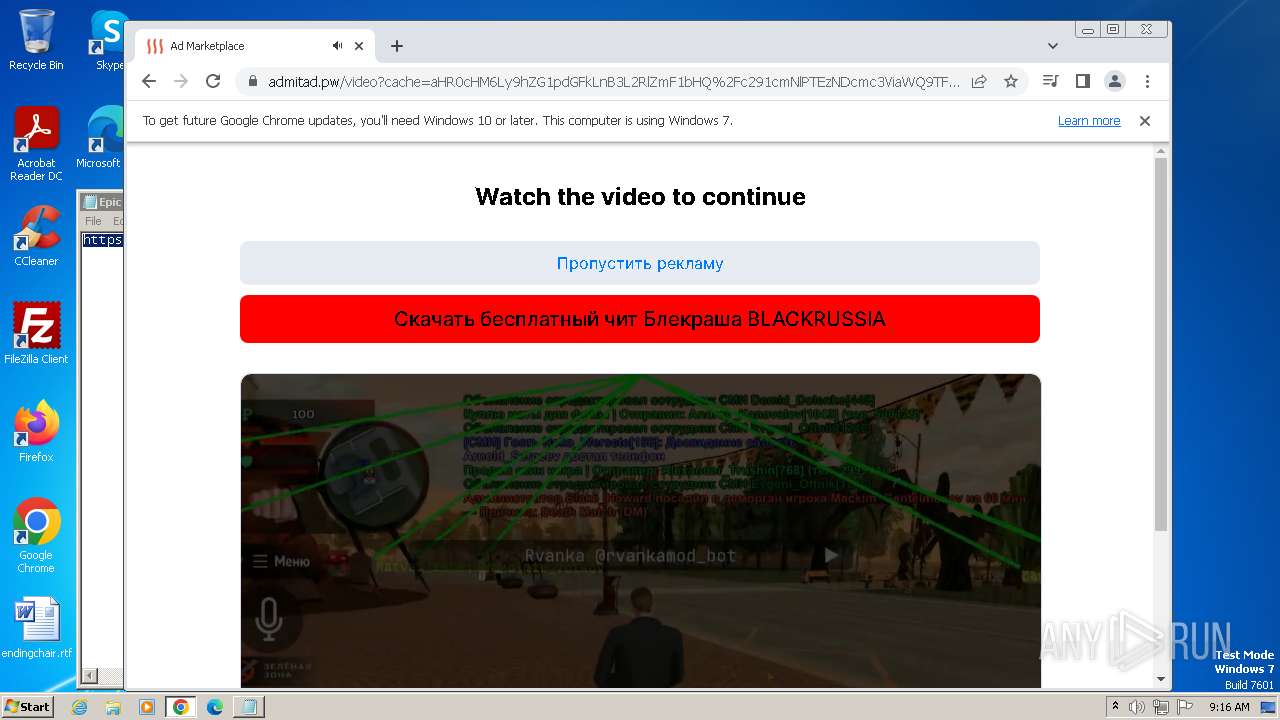
Task: Go forward to next page
Action: tap(181, 81)
